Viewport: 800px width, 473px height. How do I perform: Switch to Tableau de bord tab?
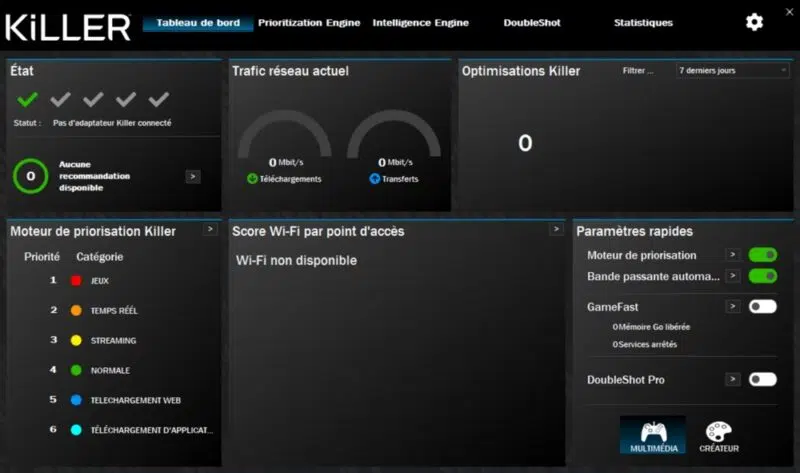click(x=198, y=23)
